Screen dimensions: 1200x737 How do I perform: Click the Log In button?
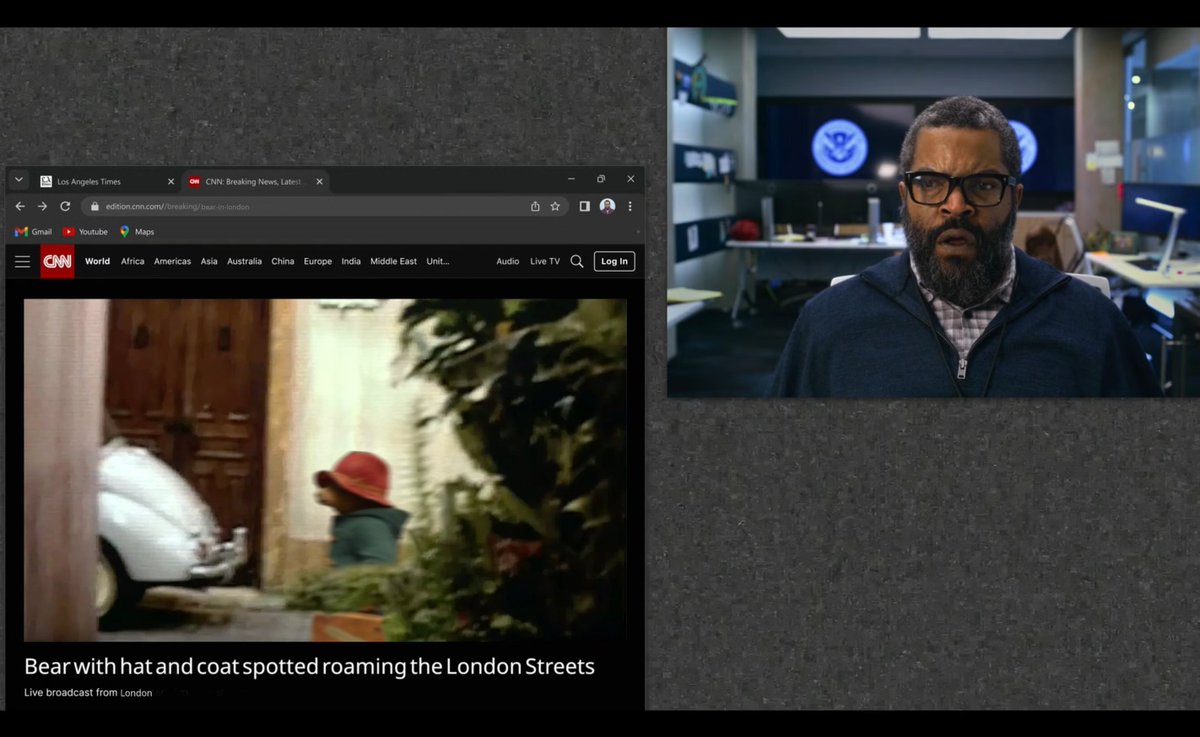(x=613, y=261)
